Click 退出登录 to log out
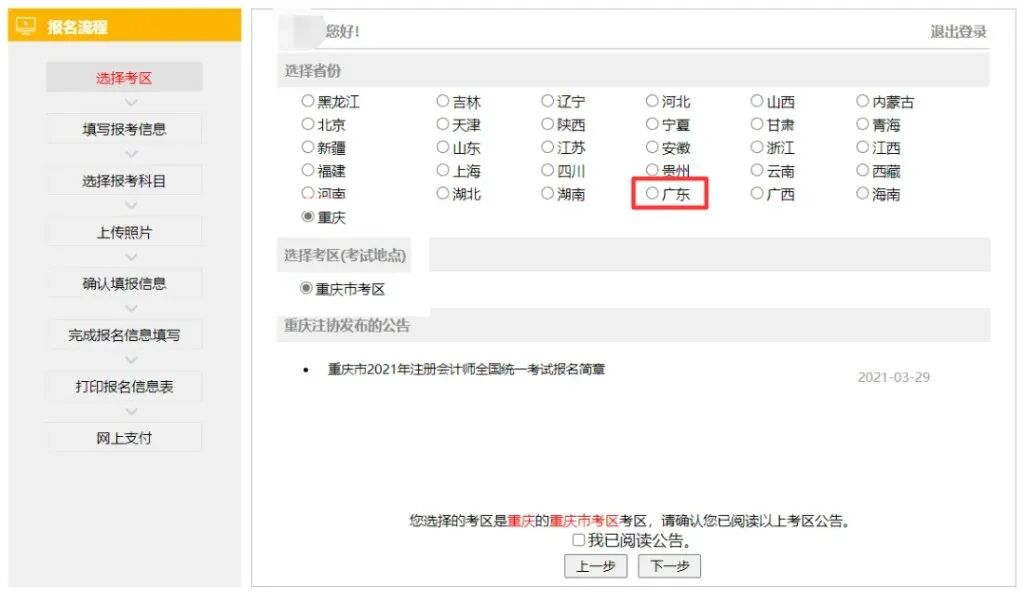This screenshot has height=596, width=1025. [958, 32]
